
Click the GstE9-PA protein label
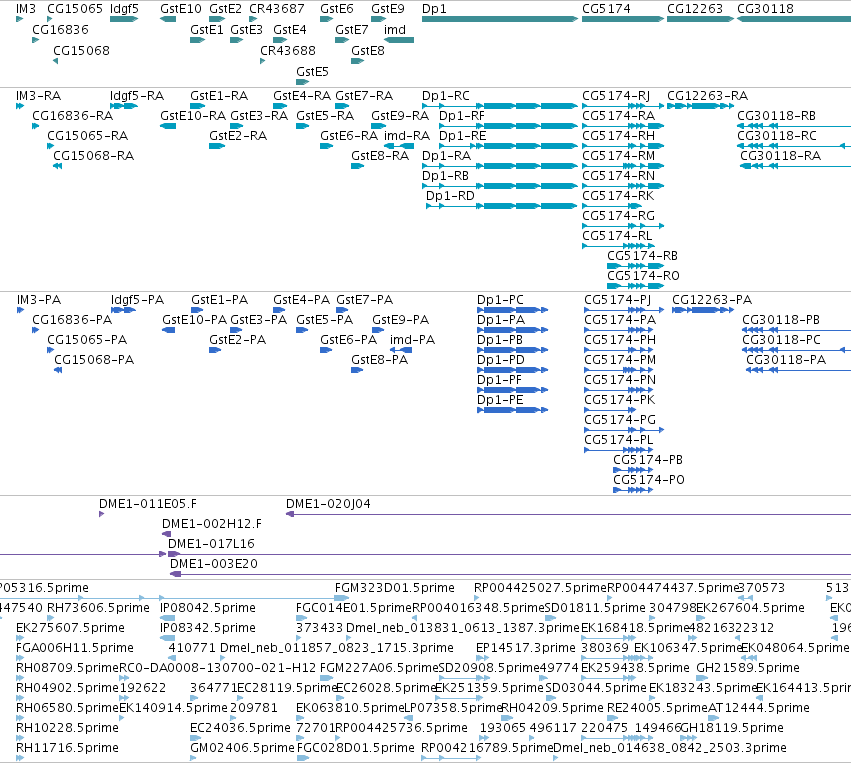[x=401, y=320]
